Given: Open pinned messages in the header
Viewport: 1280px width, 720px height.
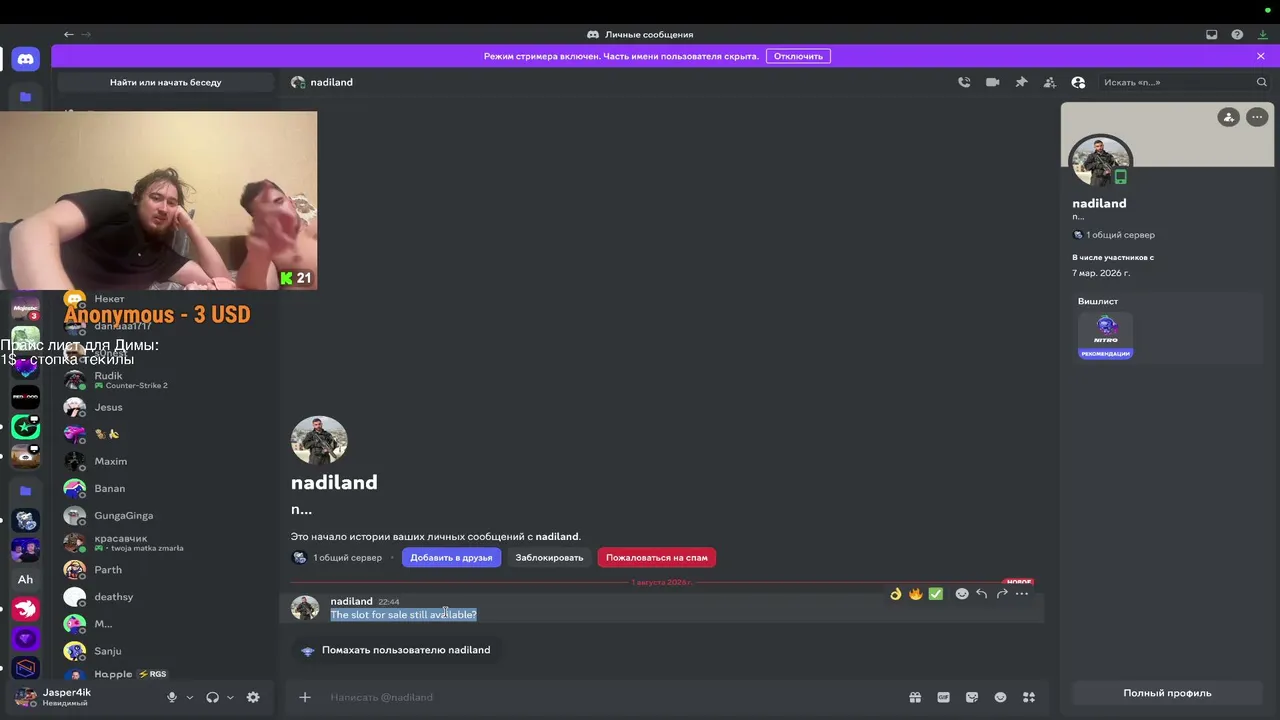Looking at the screenshot, I should [1021, 82].
